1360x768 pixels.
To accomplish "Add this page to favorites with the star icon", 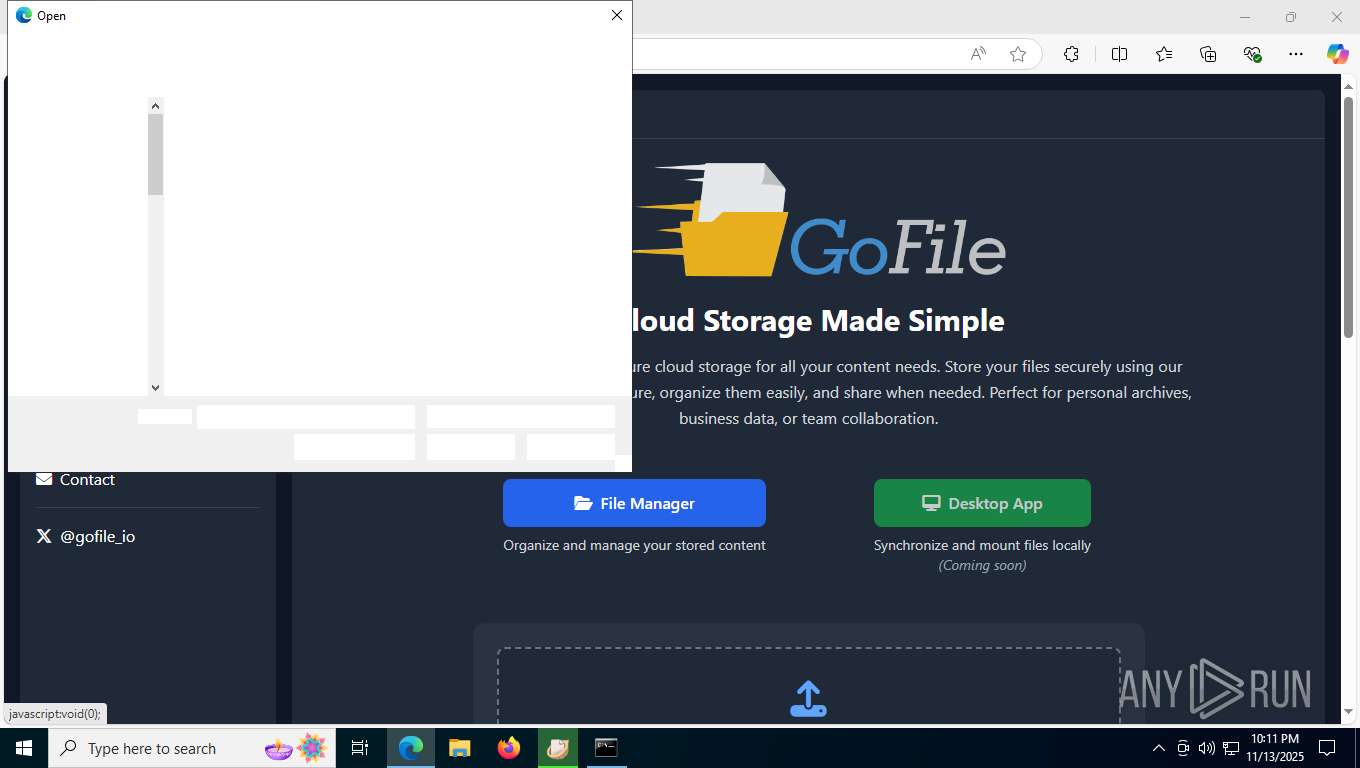I will tap(1018, 54).
